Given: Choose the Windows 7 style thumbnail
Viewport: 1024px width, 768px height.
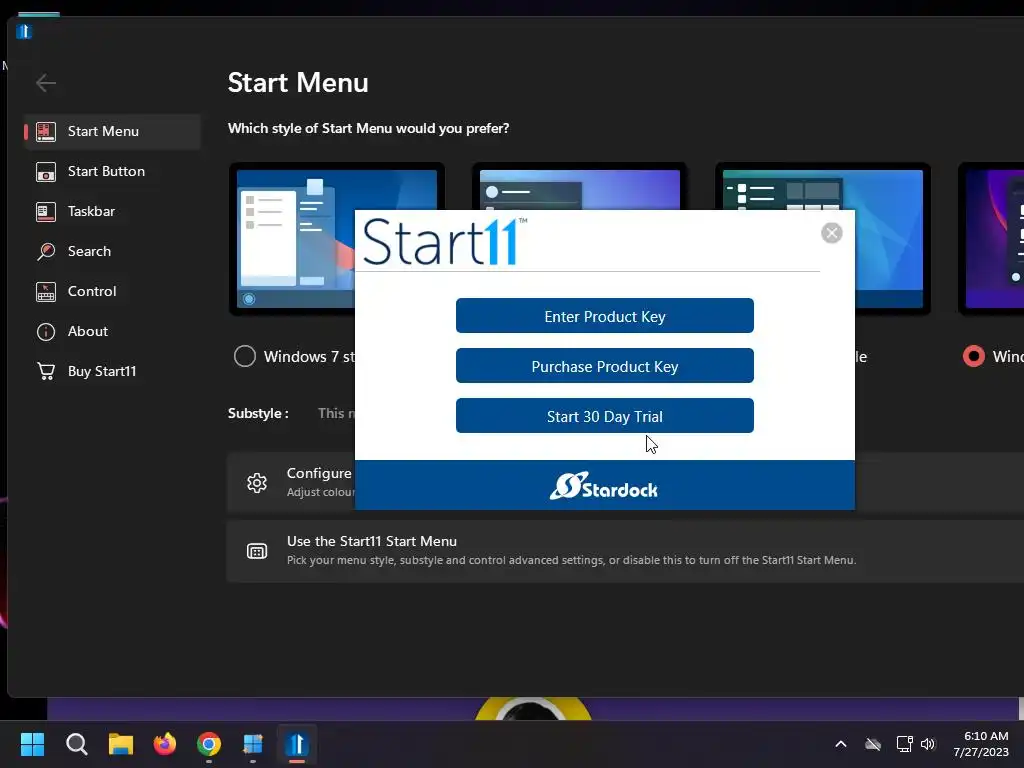Looking at the screenshot, I should 292,239.
